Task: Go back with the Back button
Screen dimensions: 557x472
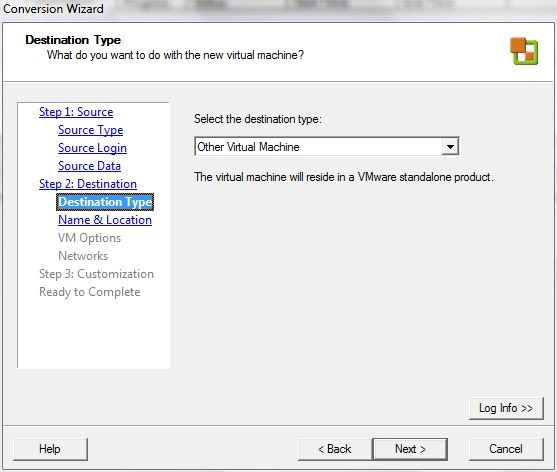Action: (335, 449)
